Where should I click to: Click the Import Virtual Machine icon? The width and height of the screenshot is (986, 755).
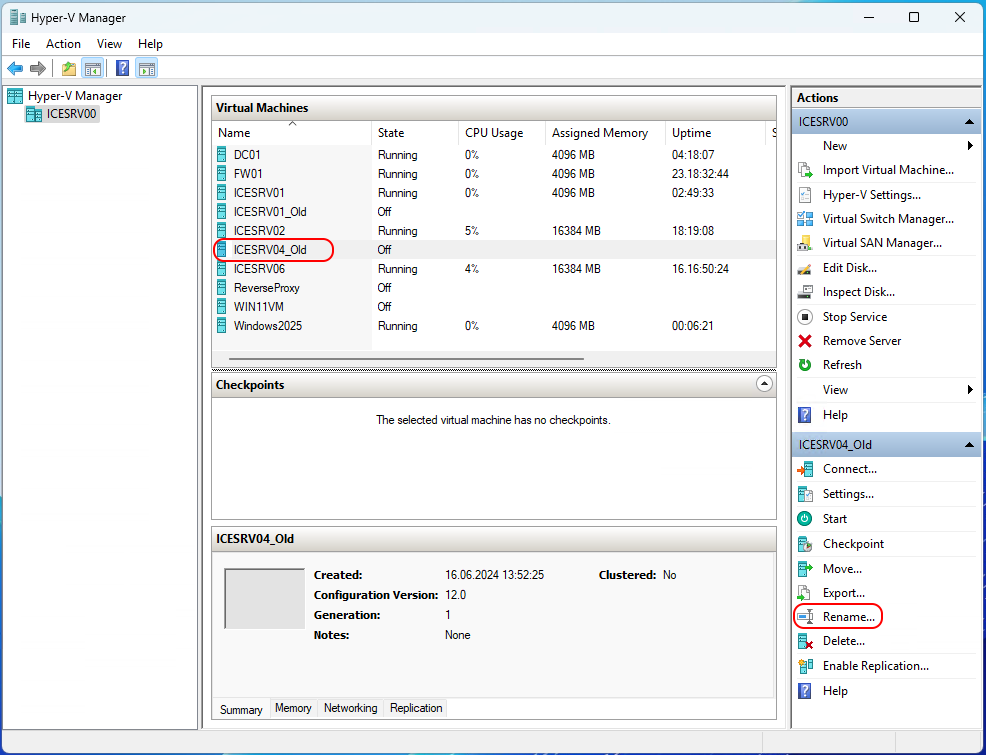pos(805,170)
